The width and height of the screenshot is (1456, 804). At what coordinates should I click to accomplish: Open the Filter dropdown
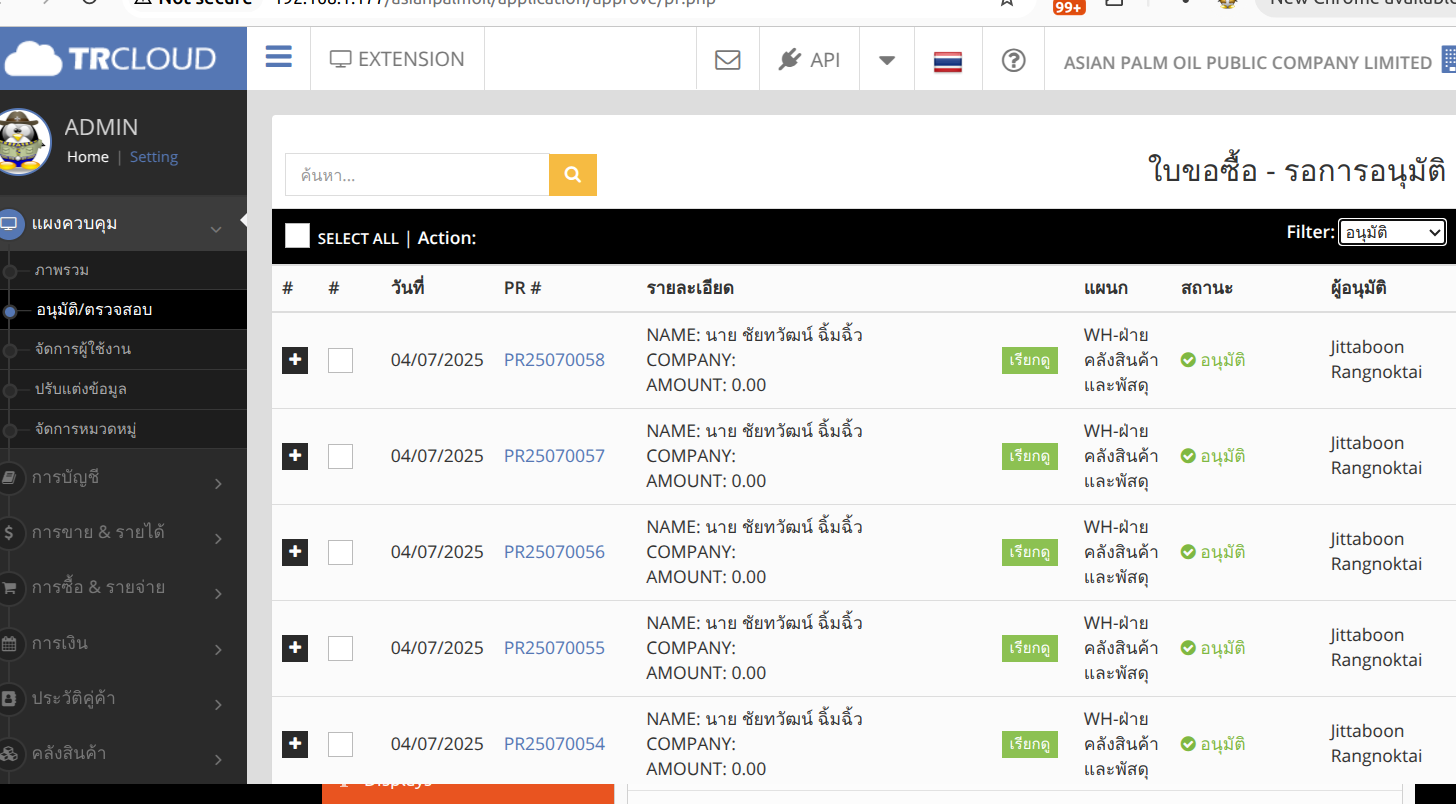pyautogui.click(x=1392, y=232)
